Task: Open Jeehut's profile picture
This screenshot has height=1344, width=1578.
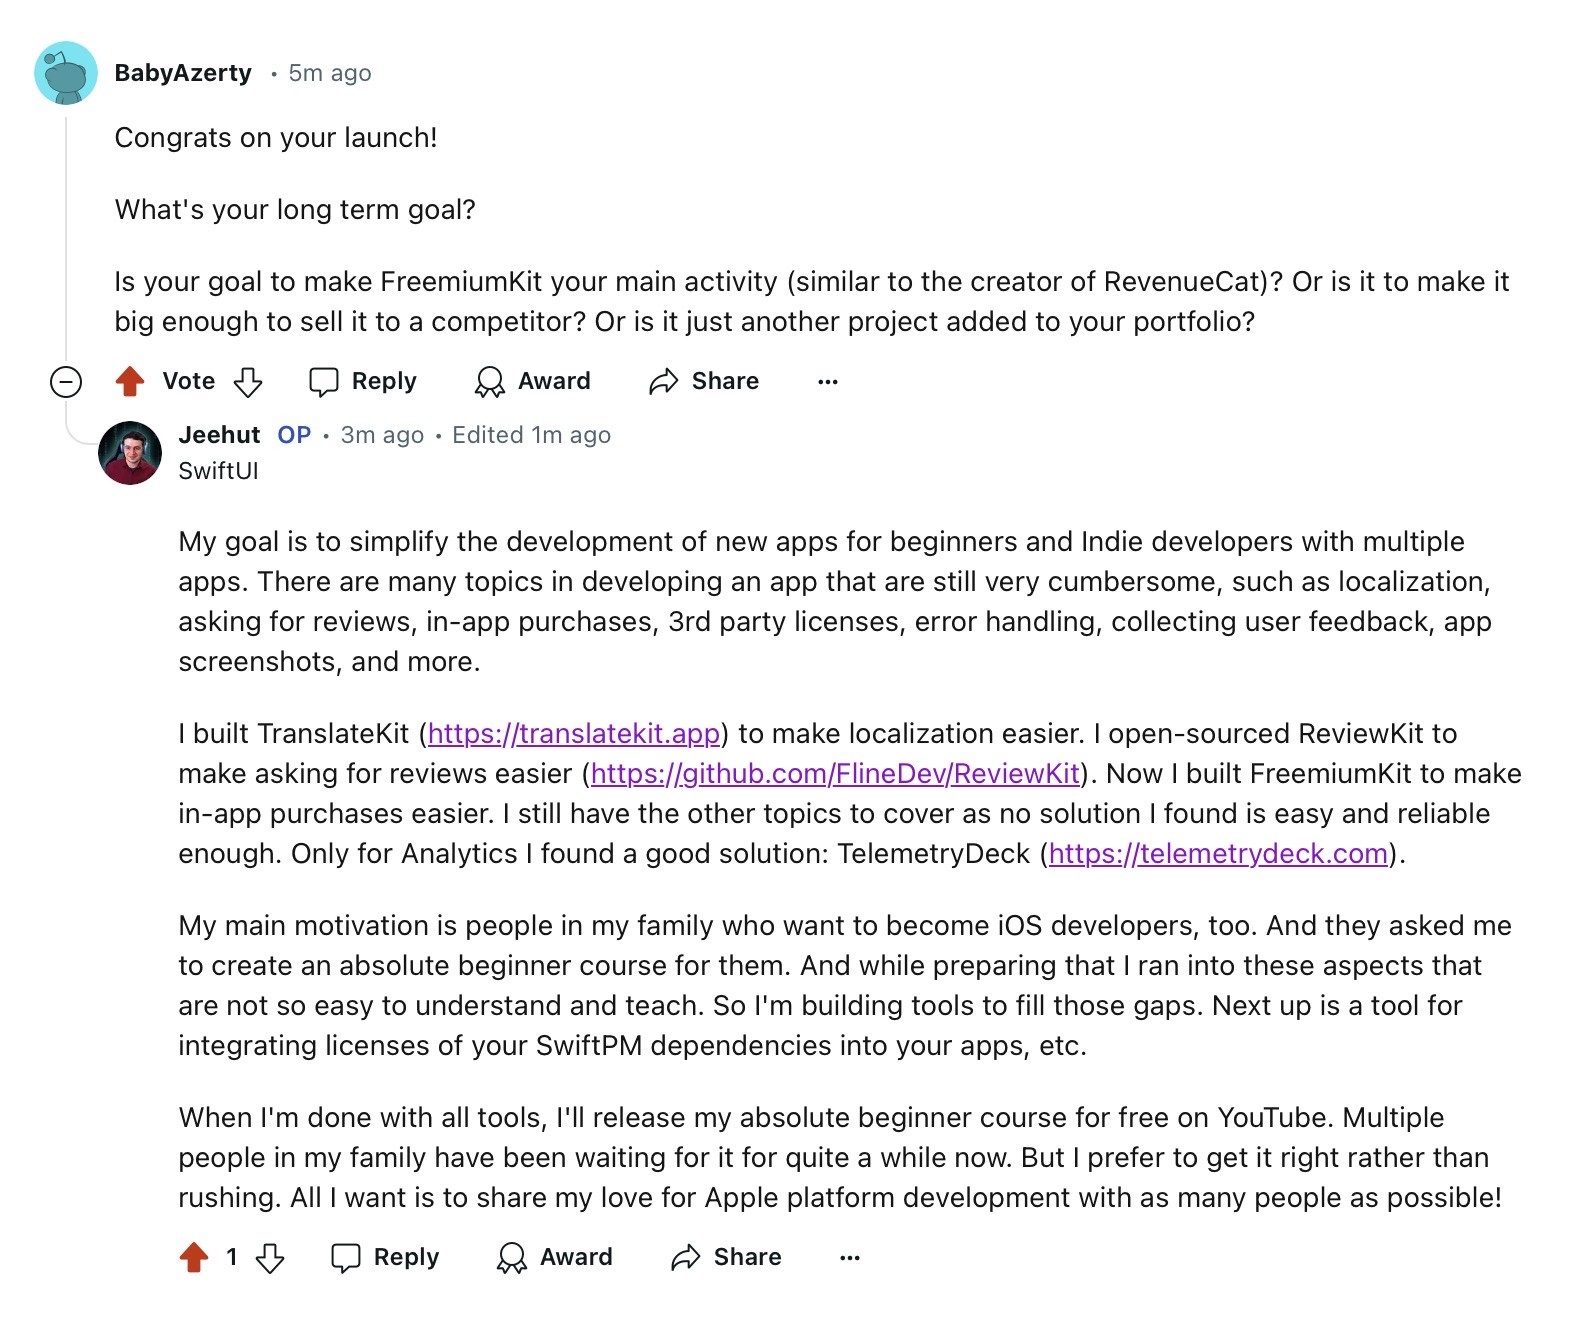Action: click(x=130, y=453)
